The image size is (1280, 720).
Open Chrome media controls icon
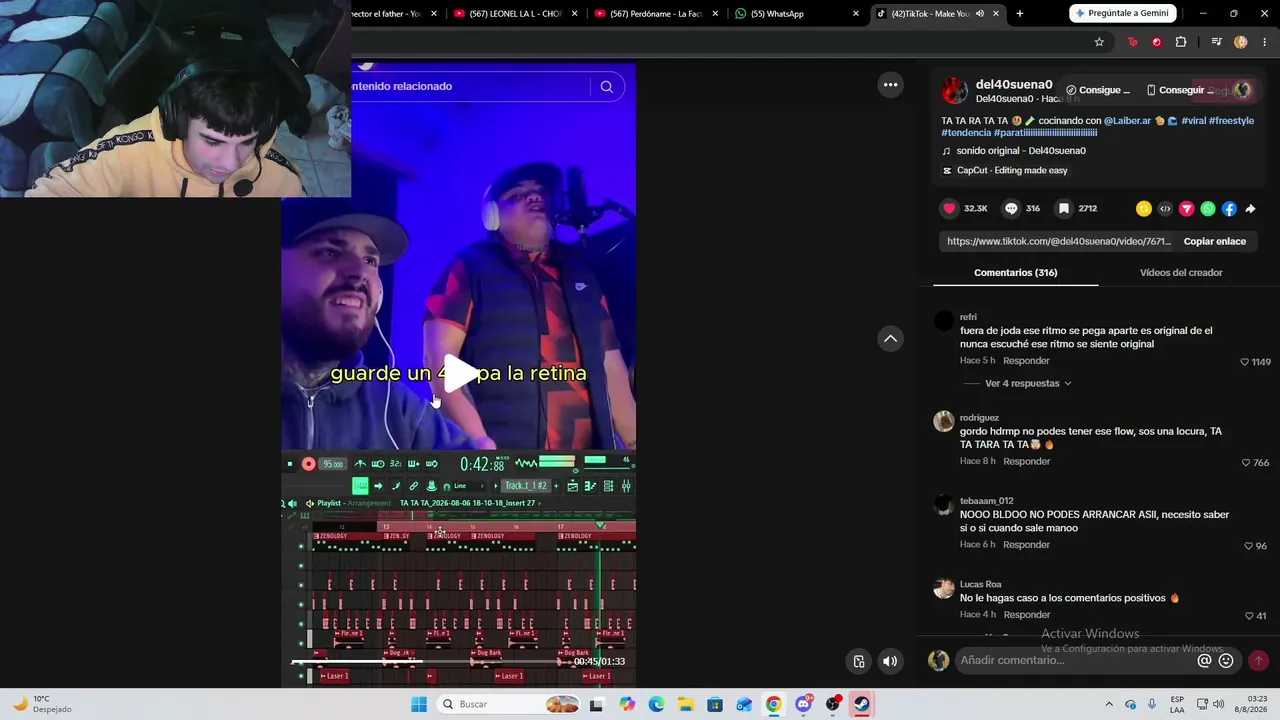point(1216,42)
